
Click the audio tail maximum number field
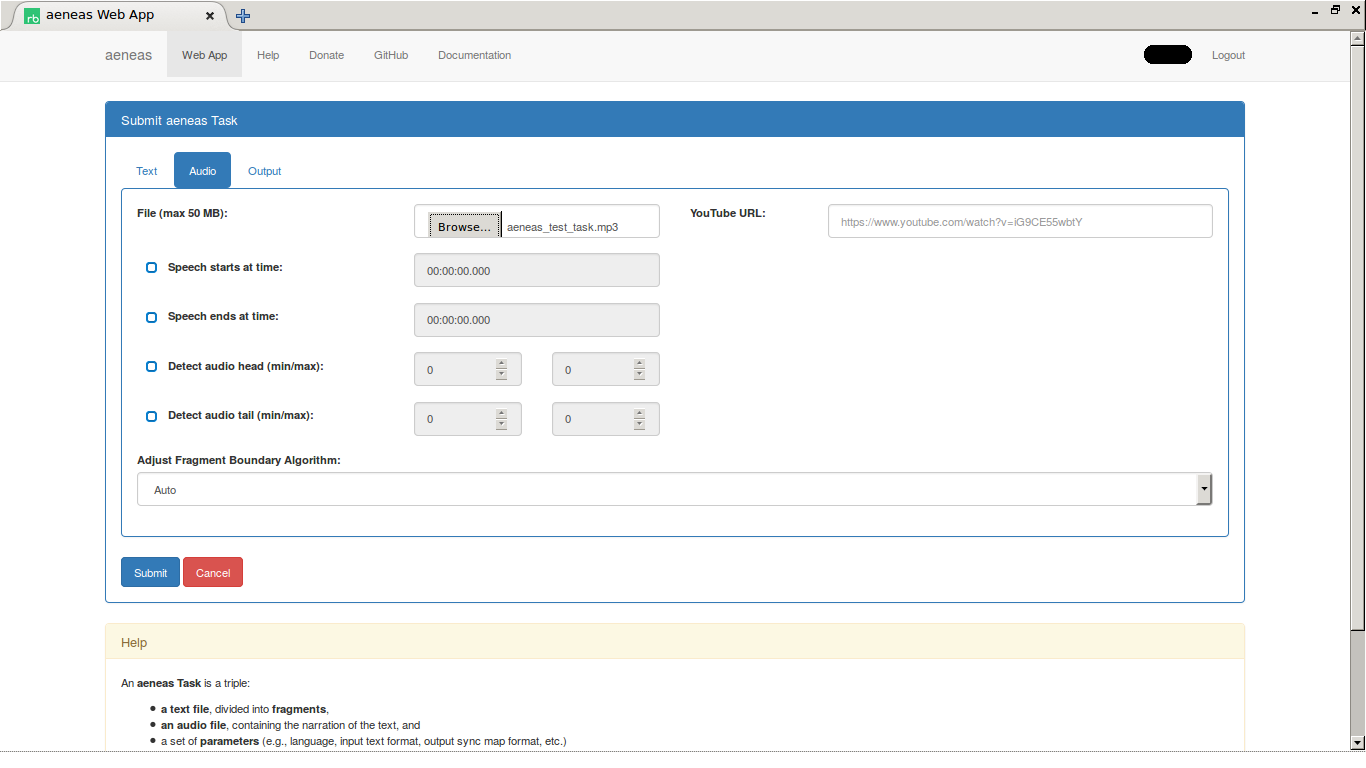(x=606, y=419)
